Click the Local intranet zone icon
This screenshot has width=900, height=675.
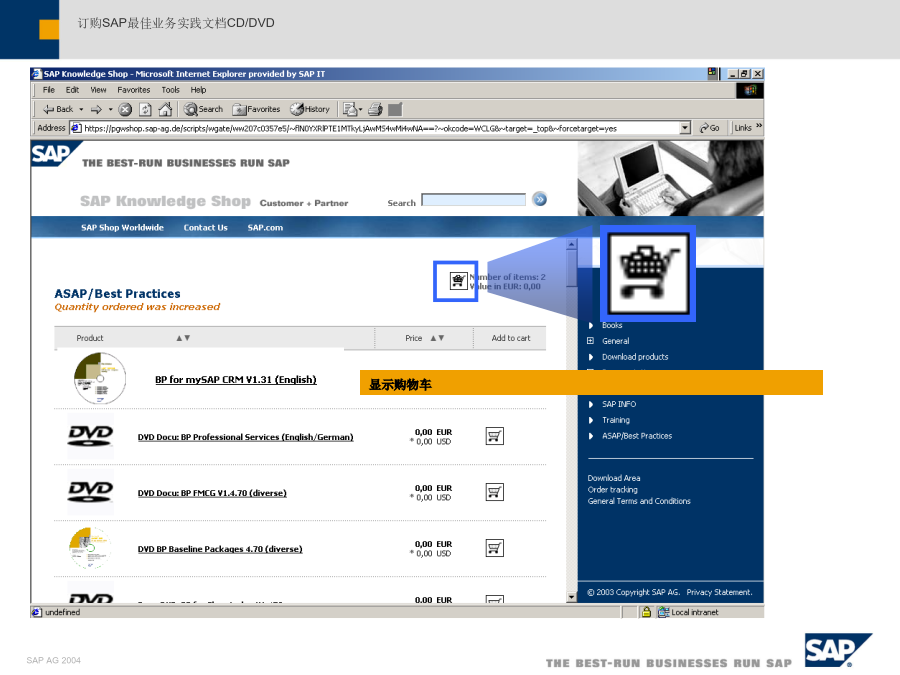[x=664, y=612]
